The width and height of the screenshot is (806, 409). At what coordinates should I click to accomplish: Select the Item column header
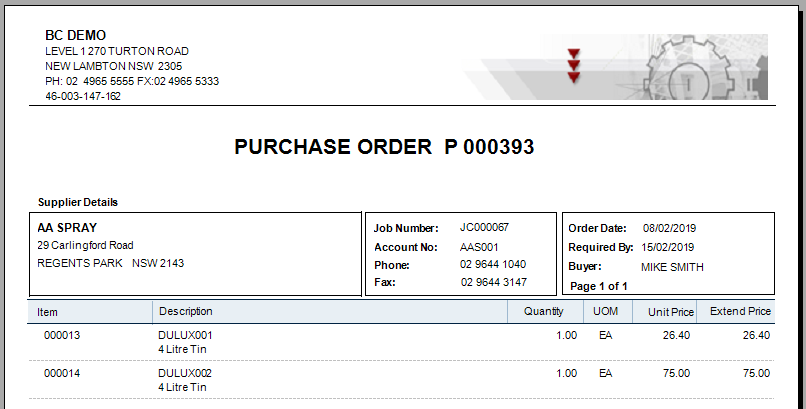(x=48, y=312)
